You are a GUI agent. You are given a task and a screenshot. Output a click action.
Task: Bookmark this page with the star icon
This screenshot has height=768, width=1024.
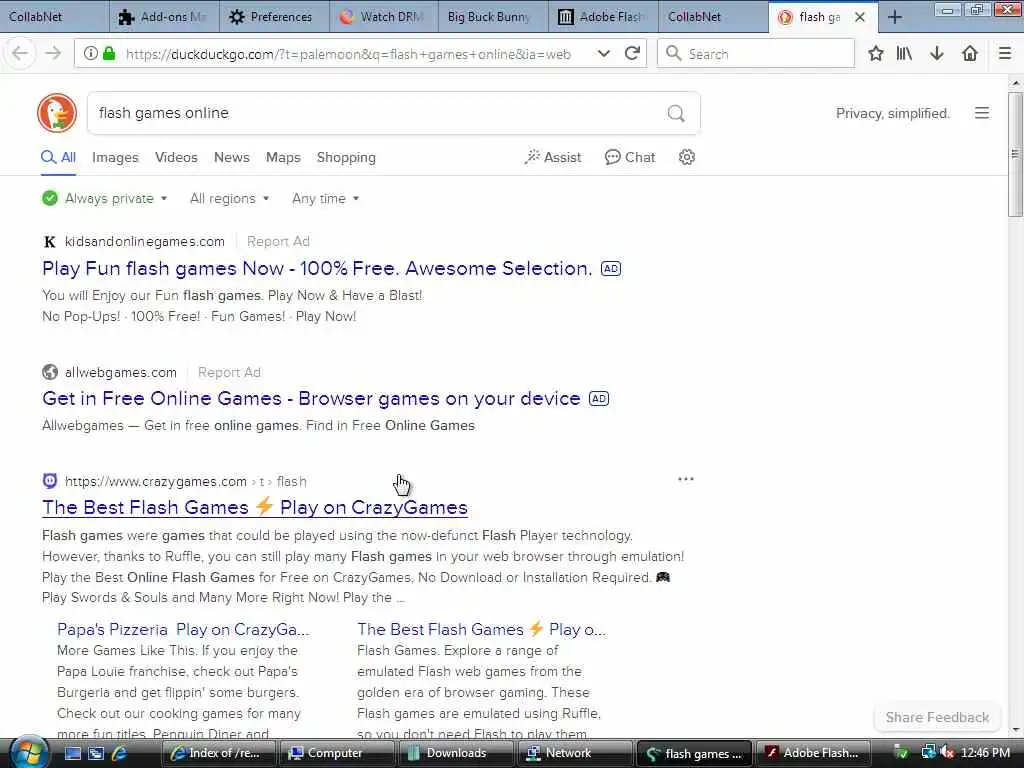click(876, 54)
